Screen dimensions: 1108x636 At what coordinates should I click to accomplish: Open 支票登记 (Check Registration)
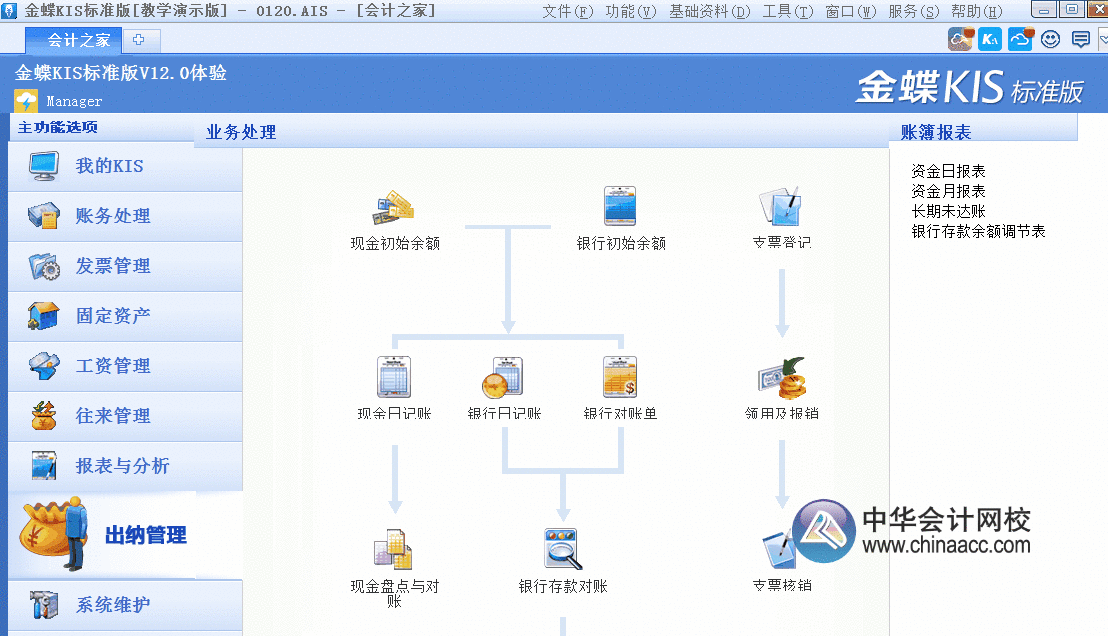[780, 212]
